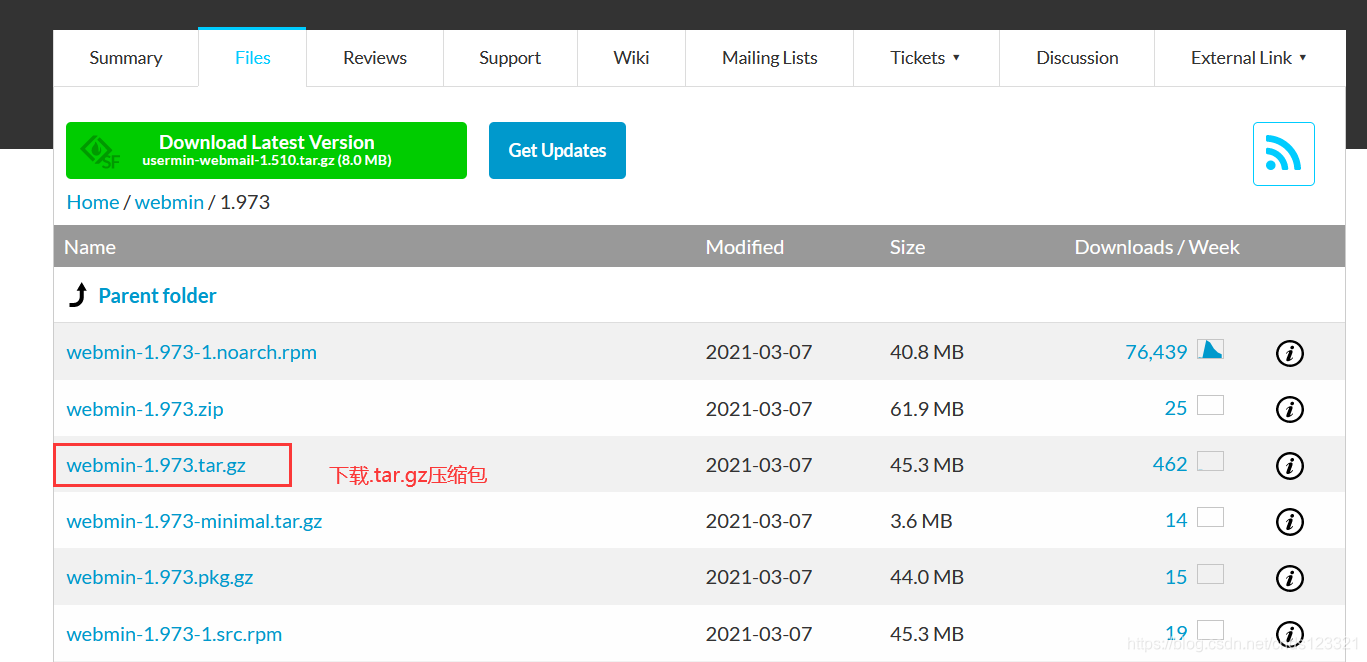1367x662 pixels.
Task: Open the Wiki tab
Action: pyautogui.click(x=631, y=58)
